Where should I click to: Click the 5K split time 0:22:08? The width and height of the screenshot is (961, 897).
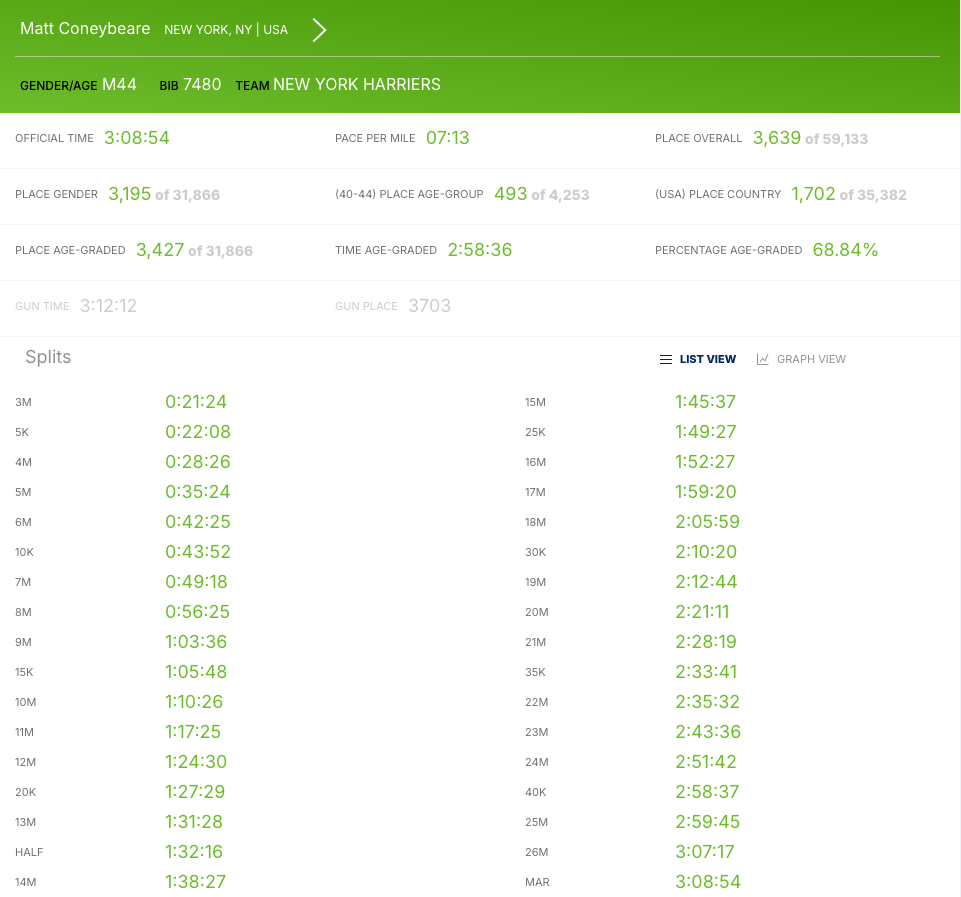pos(196,431)
